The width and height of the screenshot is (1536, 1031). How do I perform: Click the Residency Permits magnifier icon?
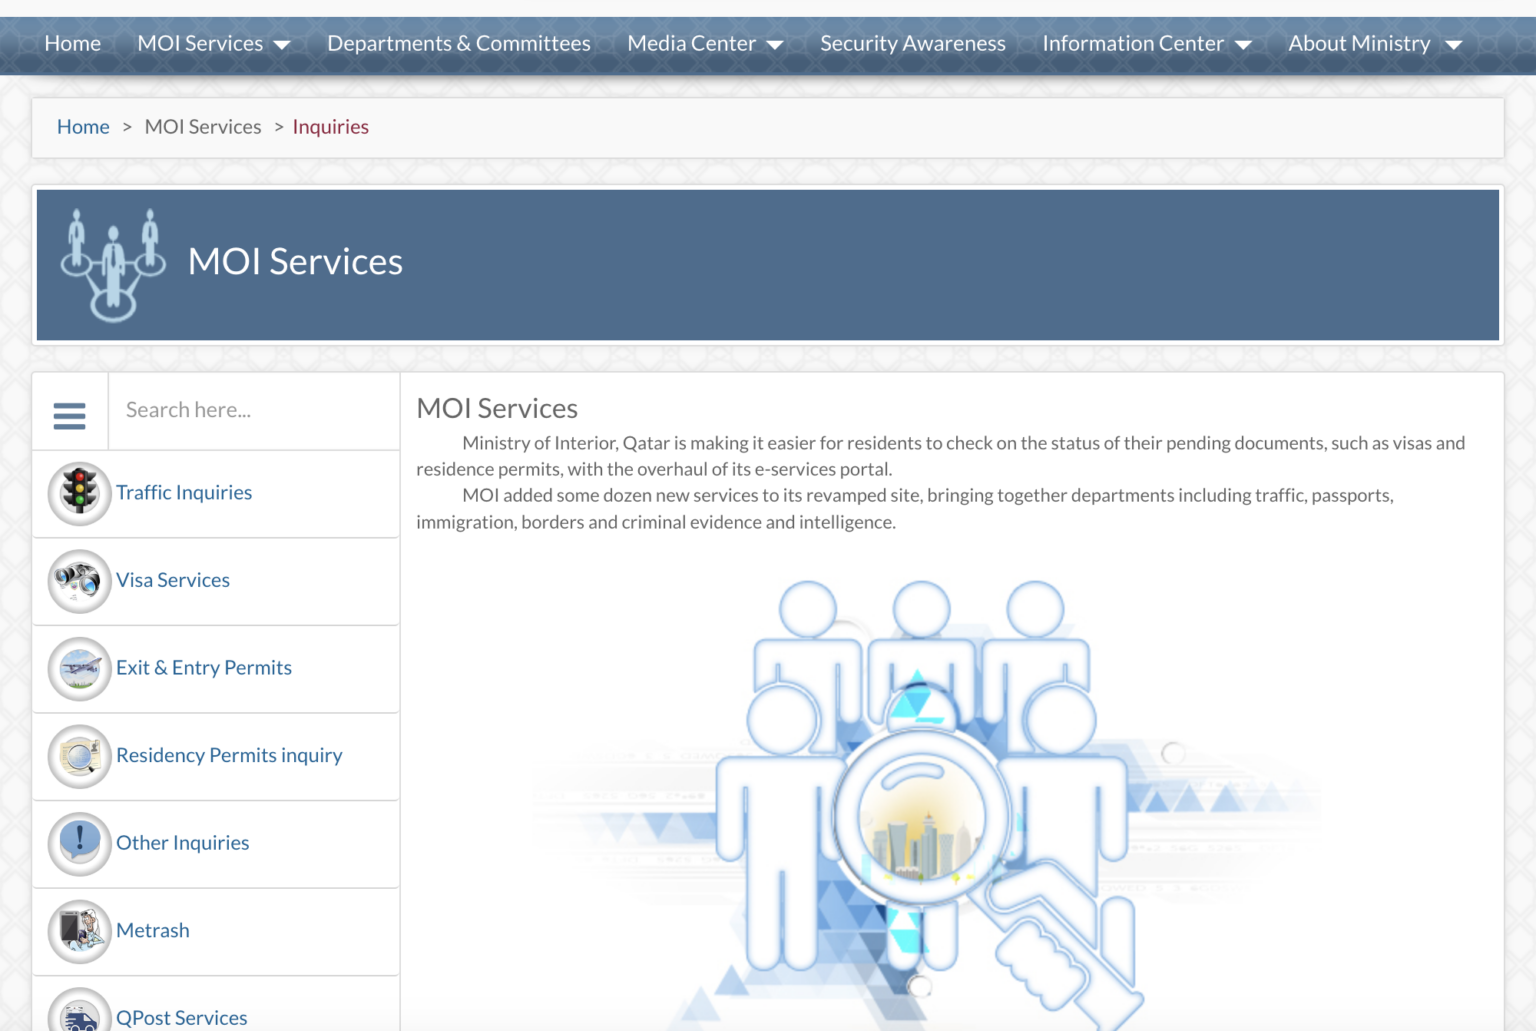(79, 756)
